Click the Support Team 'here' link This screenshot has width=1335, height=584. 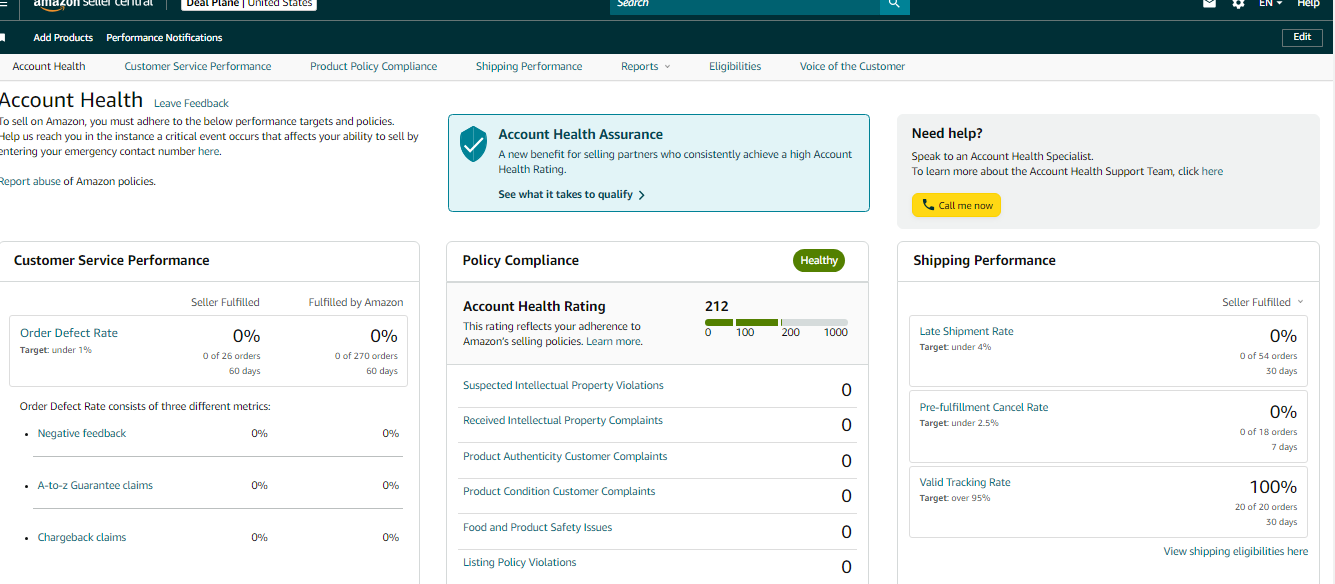coord(1212,172)
